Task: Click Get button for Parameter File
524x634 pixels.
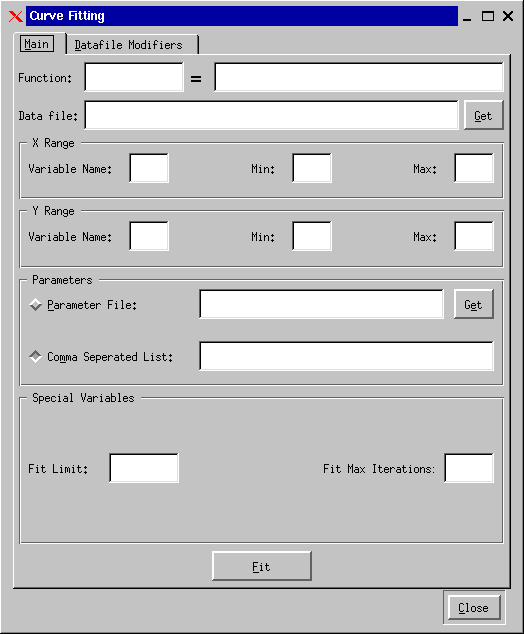Action: click(473, 304)
